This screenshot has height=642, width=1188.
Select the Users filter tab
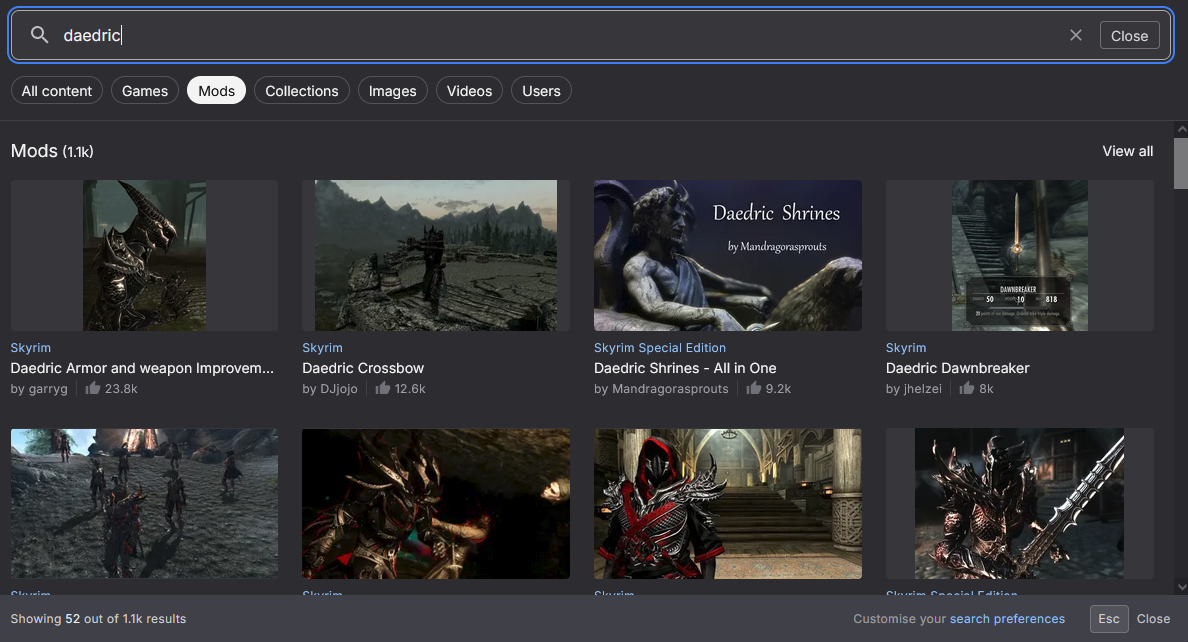coord(541,91)
